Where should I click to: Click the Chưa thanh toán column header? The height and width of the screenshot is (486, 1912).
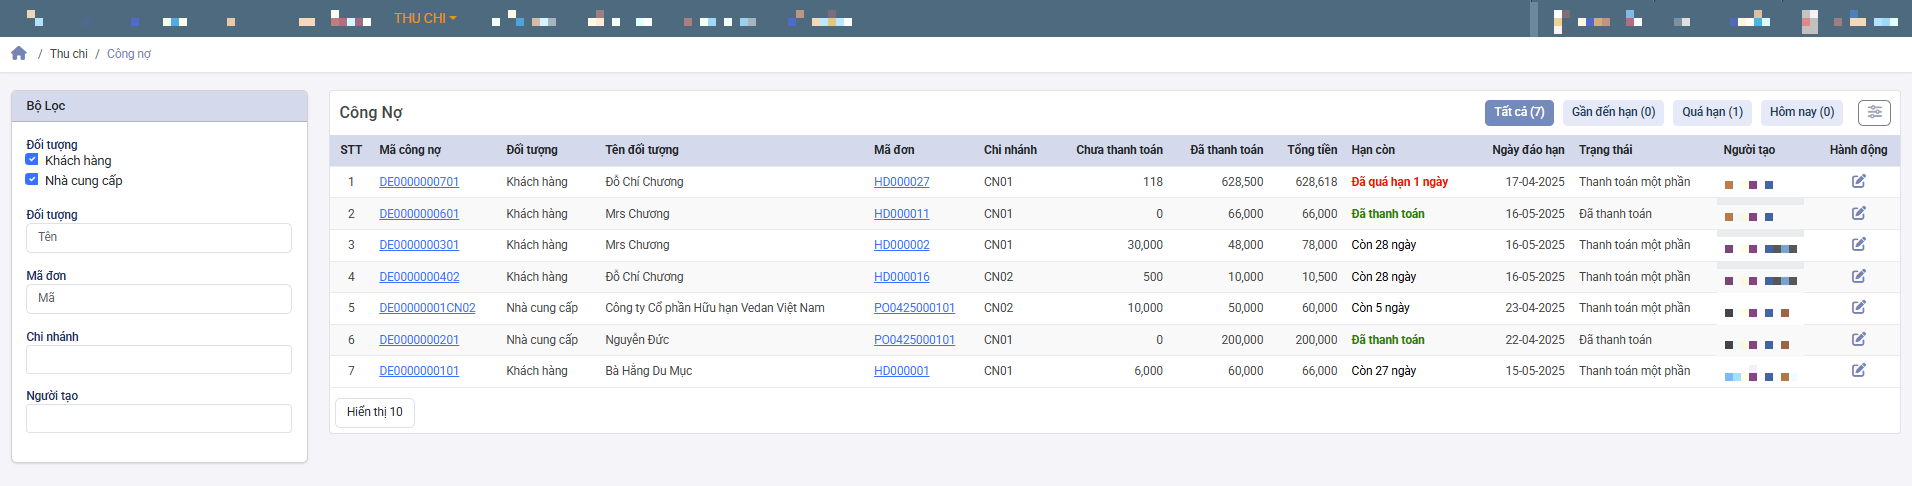coord(1119,150)
